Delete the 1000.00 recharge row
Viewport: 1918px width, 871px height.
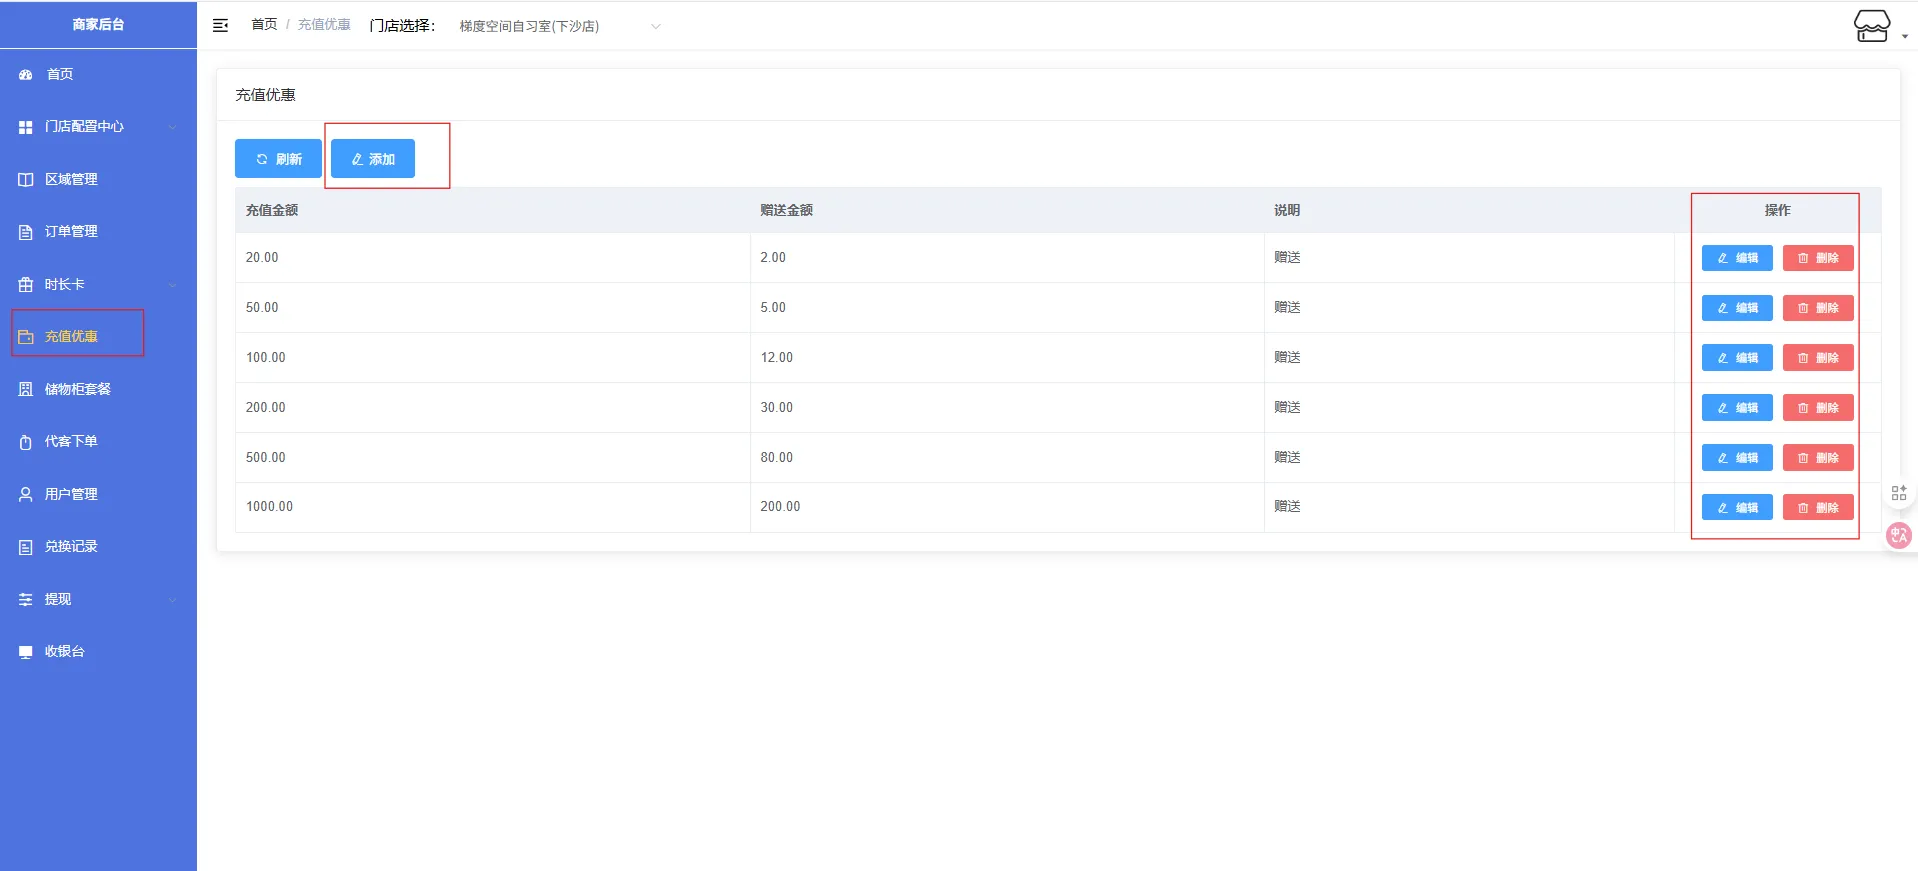pyautogui.click(x=1817, y=507)
